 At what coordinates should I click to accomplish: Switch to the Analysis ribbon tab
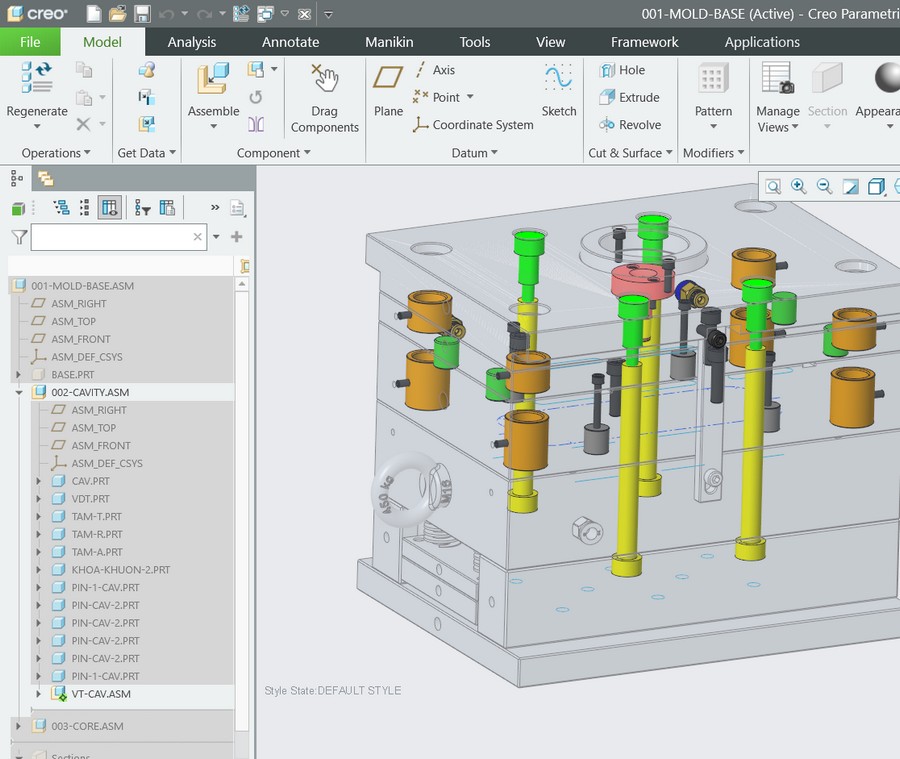(192, 42)
